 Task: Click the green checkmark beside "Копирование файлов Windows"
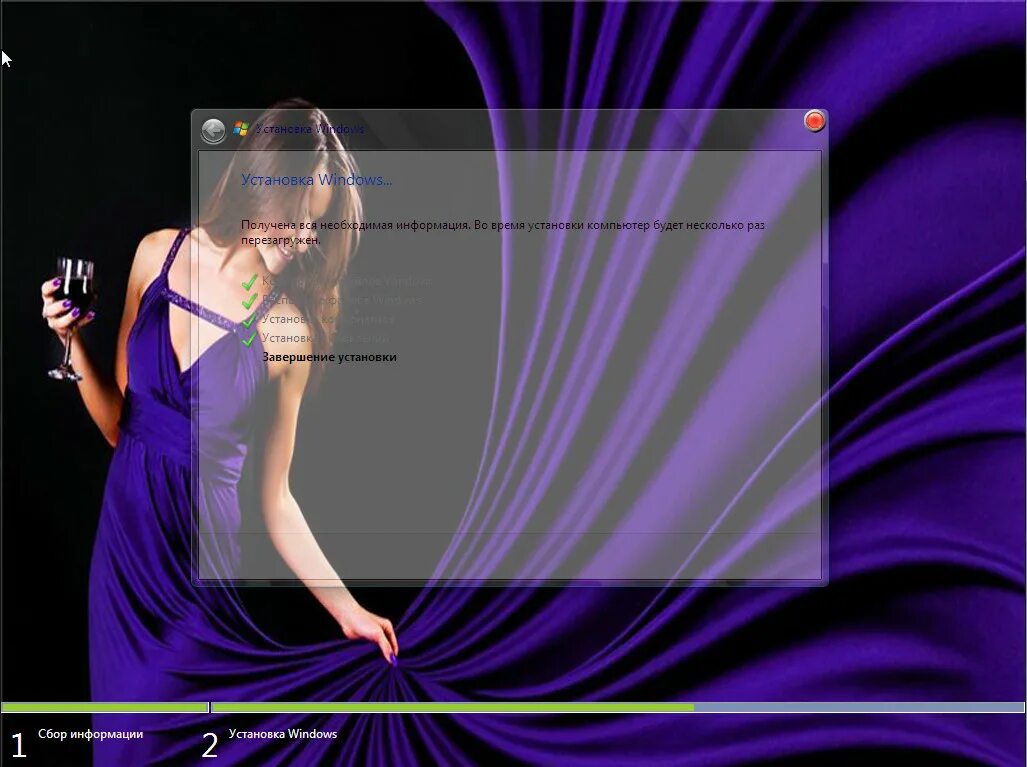coord(249,282)
